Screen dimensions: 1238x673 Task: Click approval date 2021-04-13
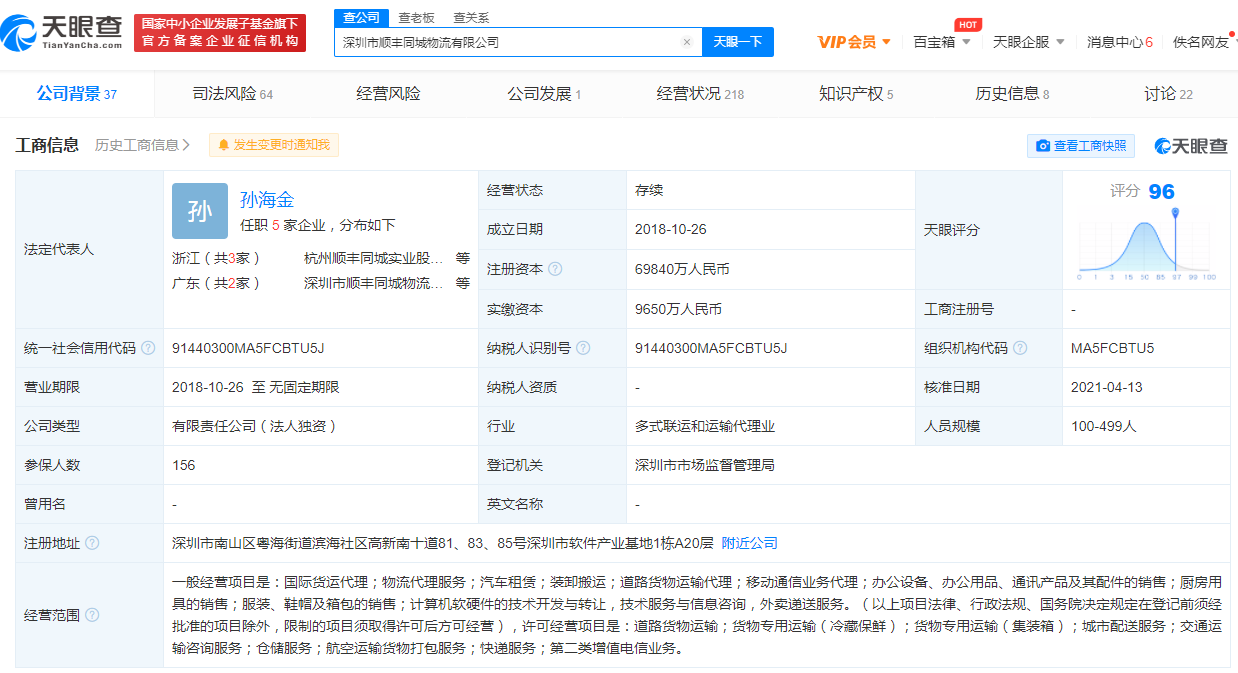click(x=1106, y=387)
